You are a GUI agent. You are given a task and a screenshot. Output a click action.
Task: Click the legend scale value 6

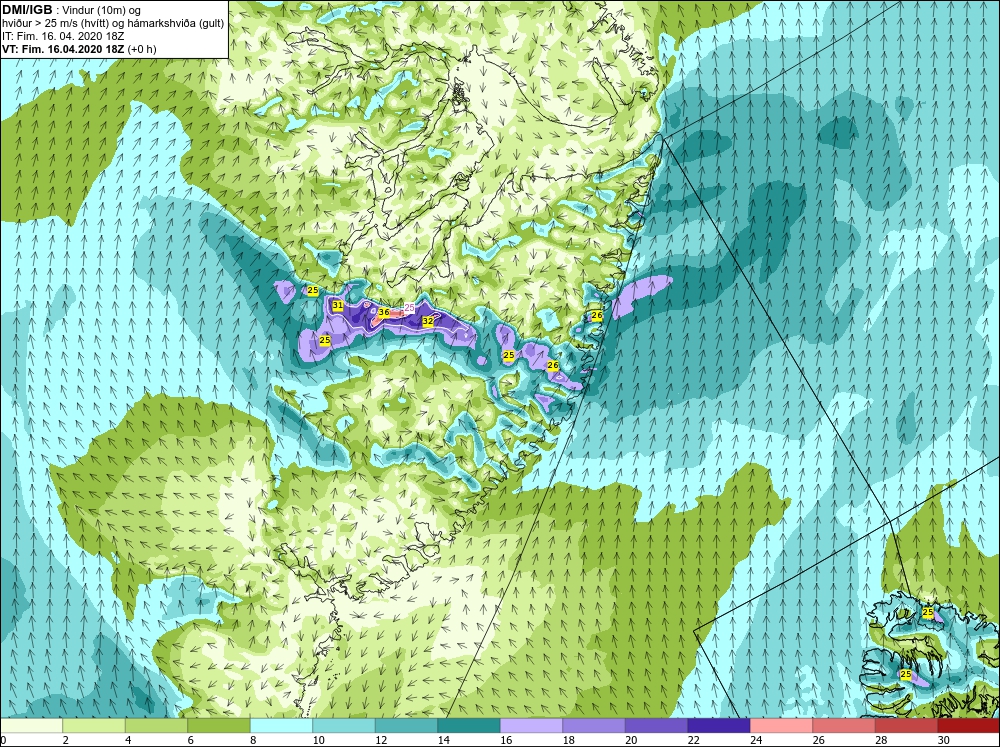click(x=192, y=740)
